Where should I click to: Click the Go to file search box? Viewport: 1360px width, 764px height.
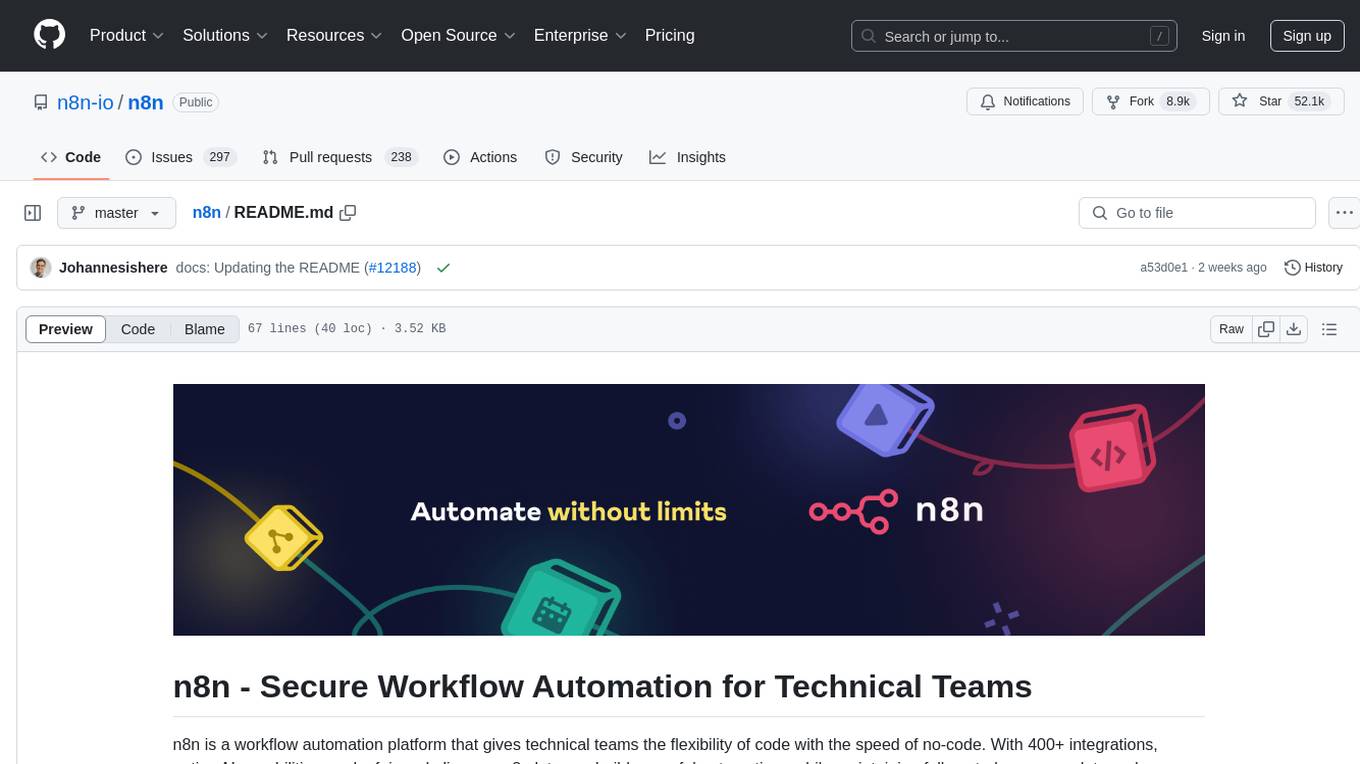tap(1197, 213)
